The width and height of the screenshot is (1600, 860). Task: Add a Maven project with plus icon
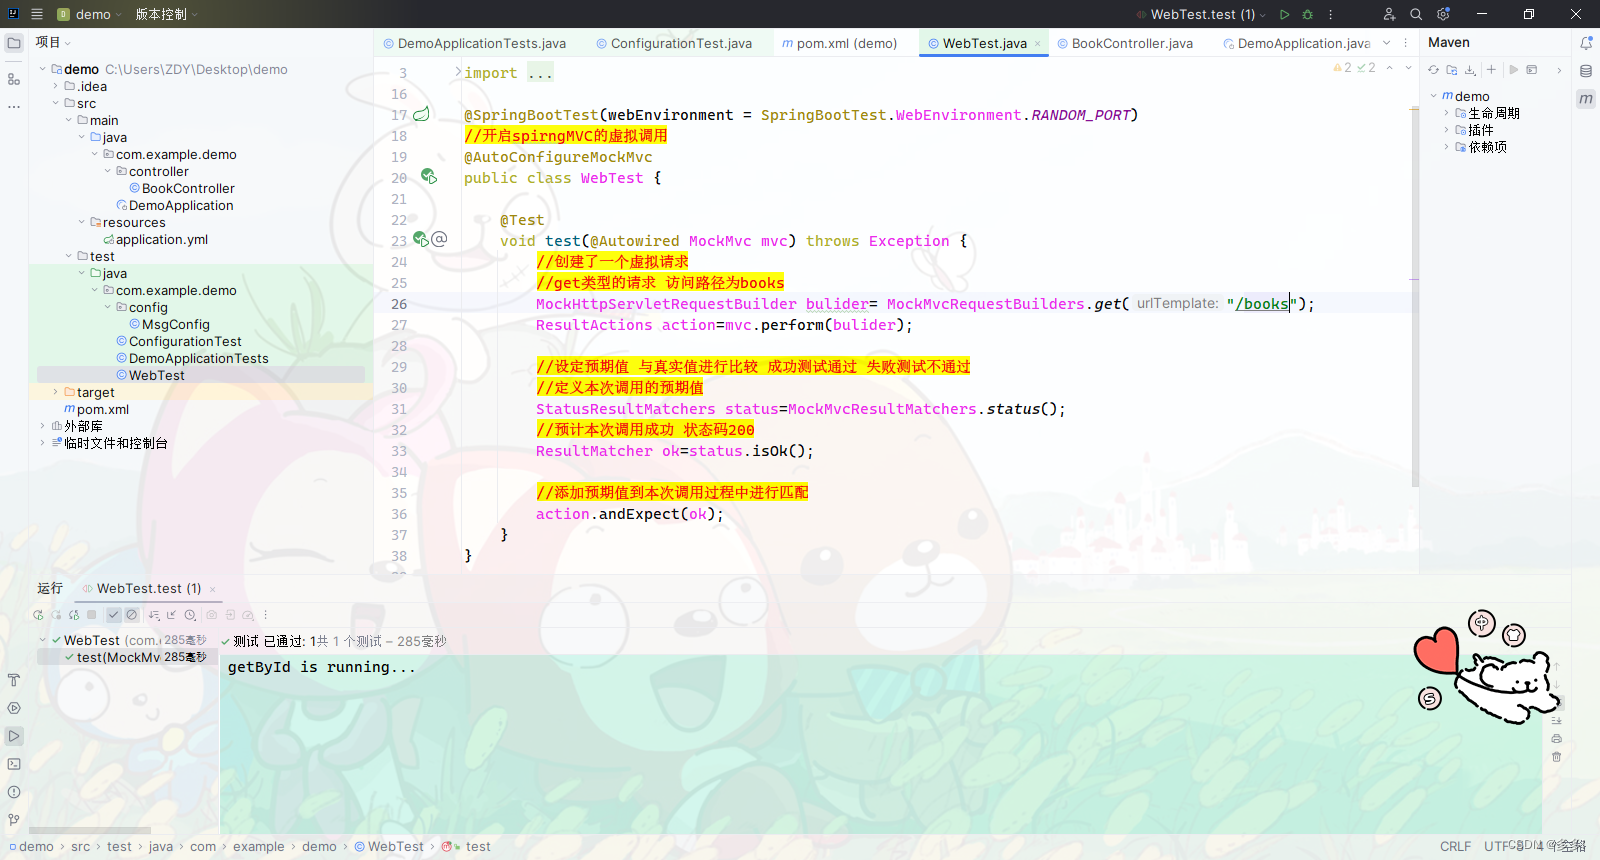(1491, 70)
